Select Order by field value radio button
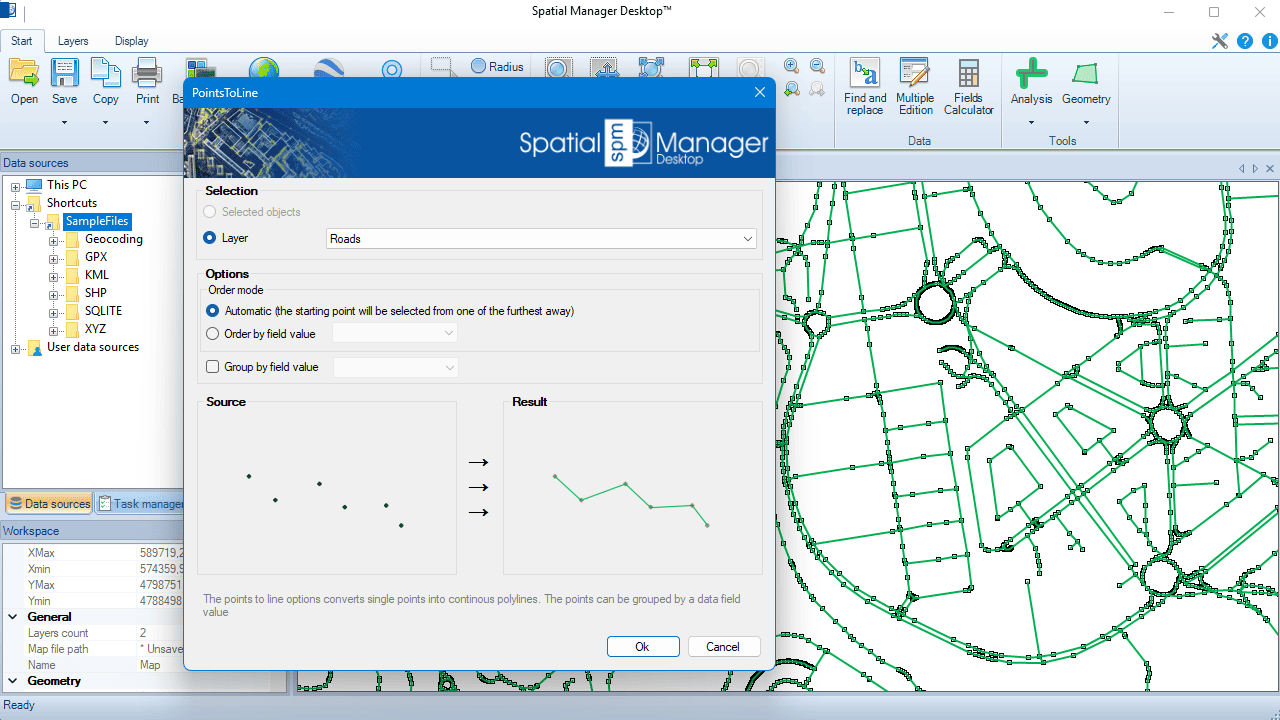Image resolution: width=1280 pixels, height=720 pixels. tap(212, 334)
